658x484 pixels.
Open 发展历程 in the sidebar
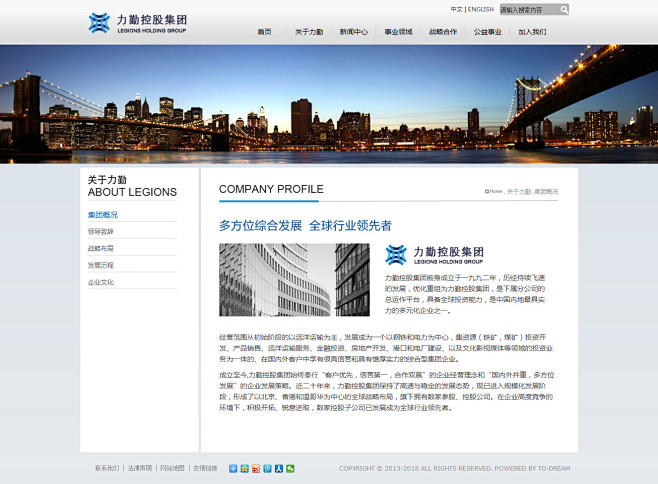pos(101,265)
